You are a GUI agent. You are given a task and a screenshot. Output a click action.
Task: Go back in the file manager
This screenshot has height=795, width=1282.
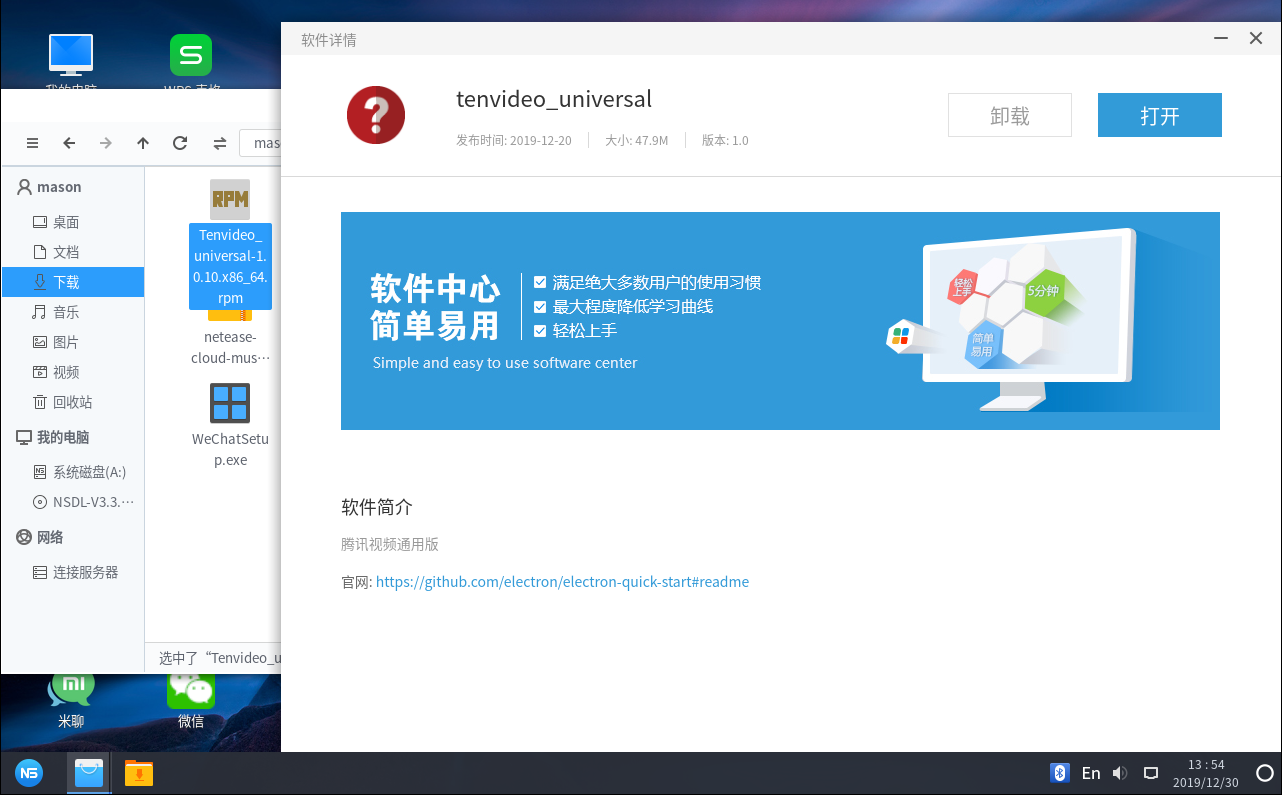69,143
